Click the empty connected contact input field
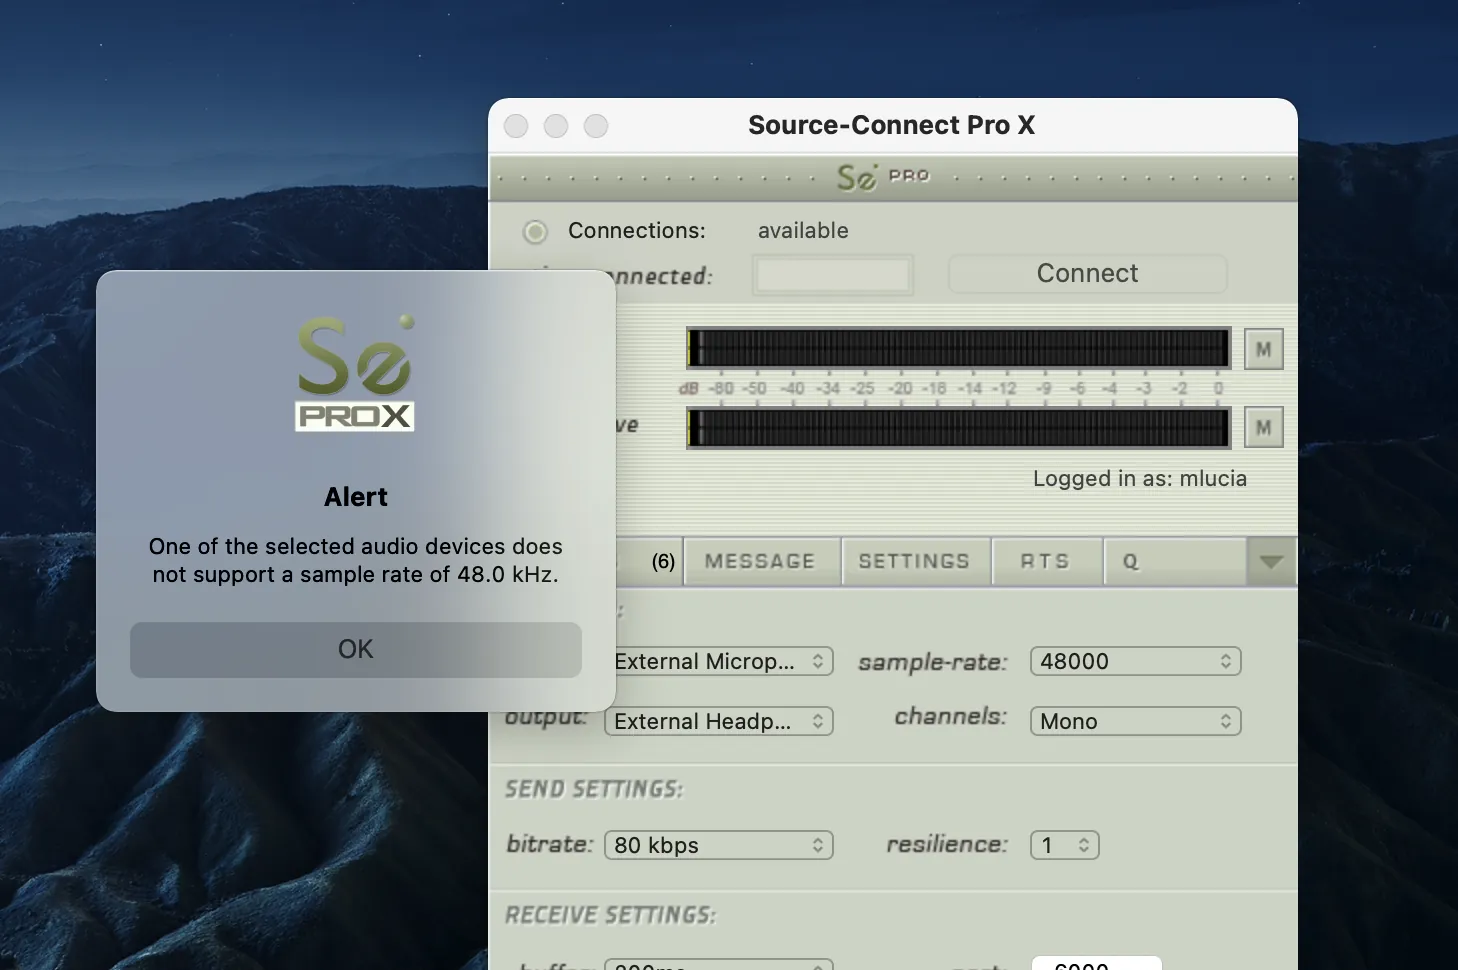The image size is (1458, 970). point(833,275)
